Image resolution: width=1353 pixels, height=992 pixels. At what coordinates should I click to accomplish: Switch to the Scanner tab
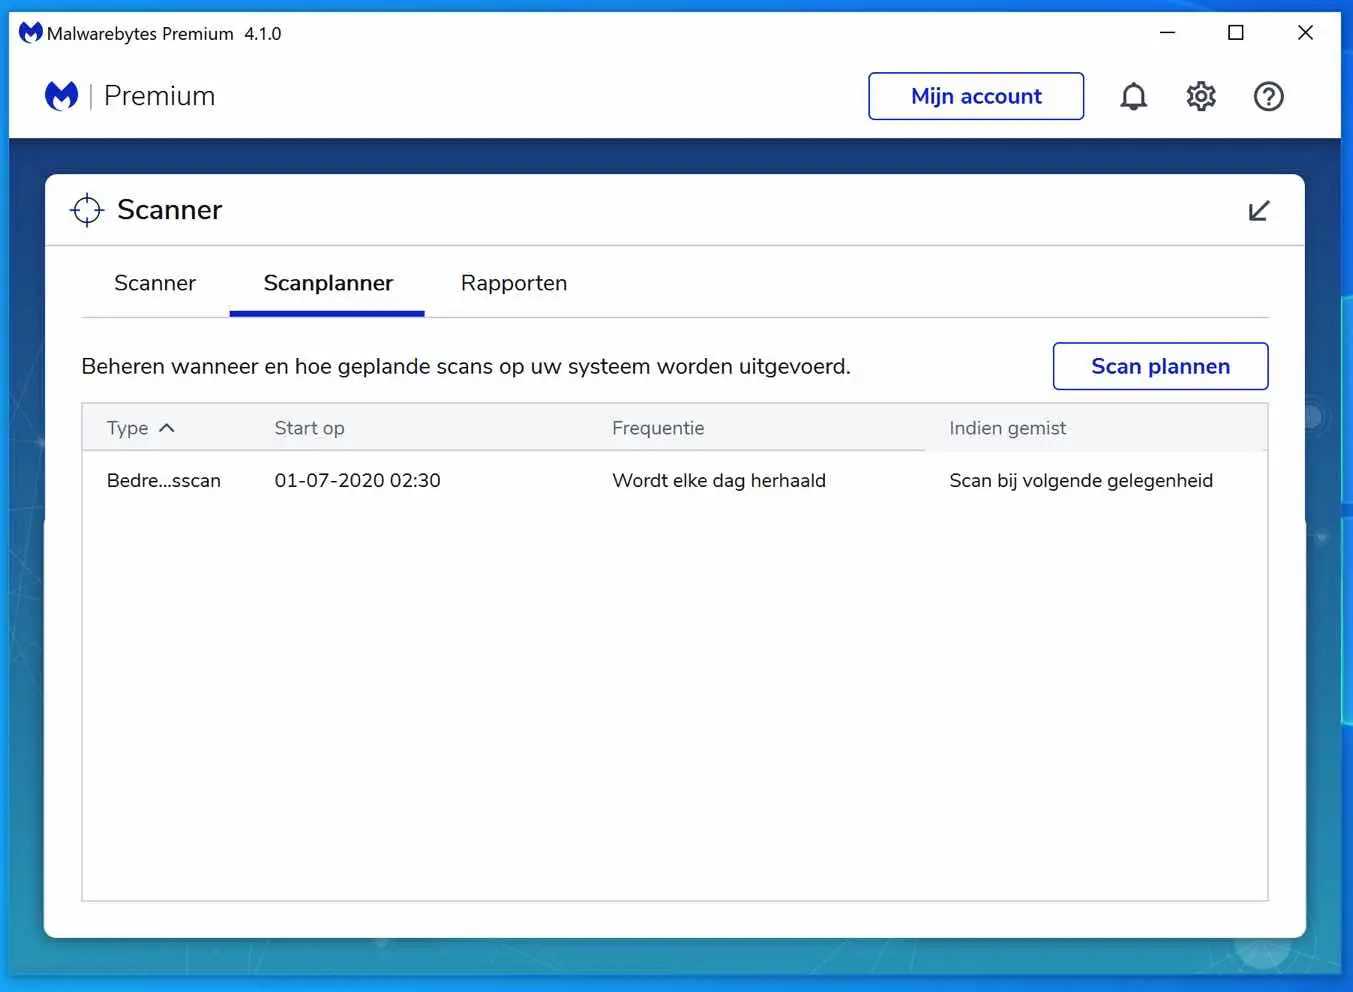coord(155,283)
